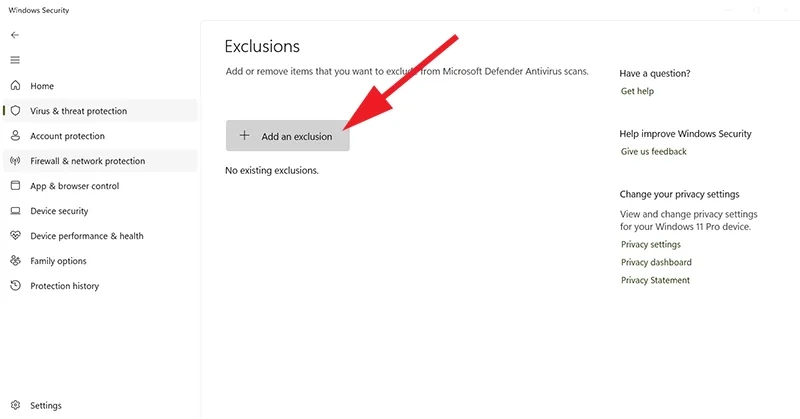The height and width of the screenshot is (419, 800).
Task: Go to Protection history in the sidebar
Action: click(x=64, y=286)
